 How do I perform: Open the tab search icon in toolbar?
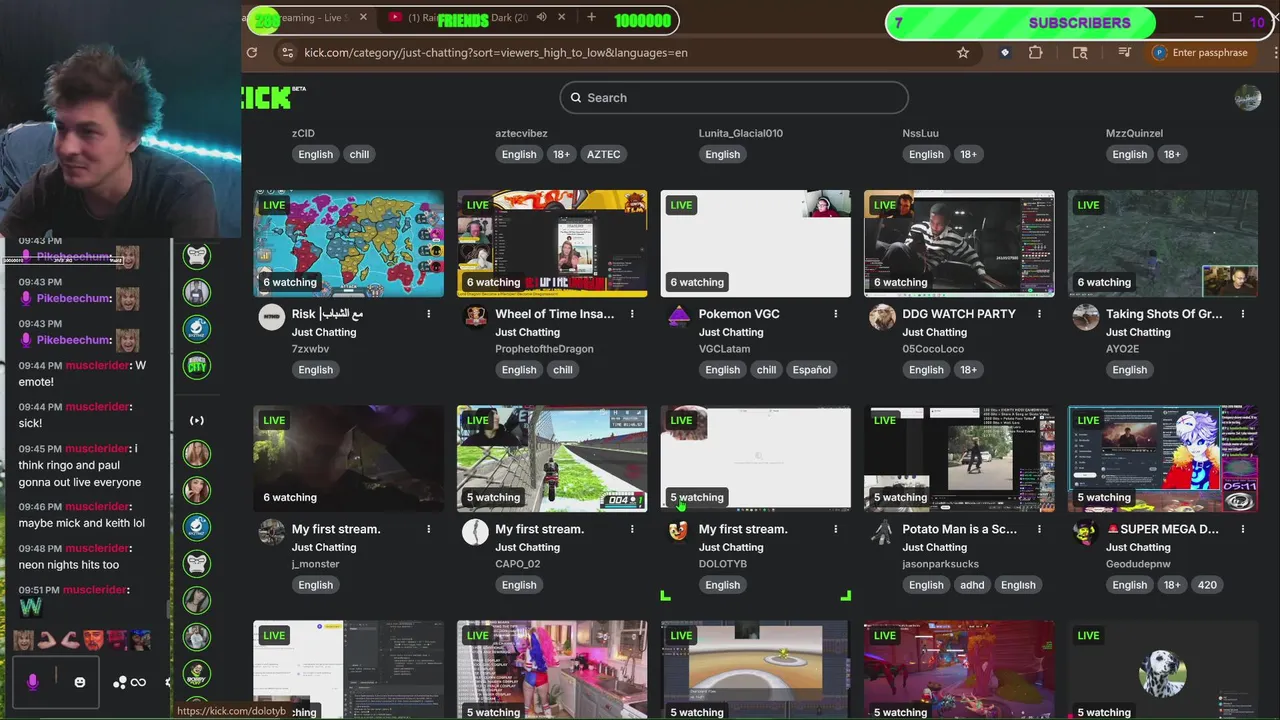pos(1080,53)
